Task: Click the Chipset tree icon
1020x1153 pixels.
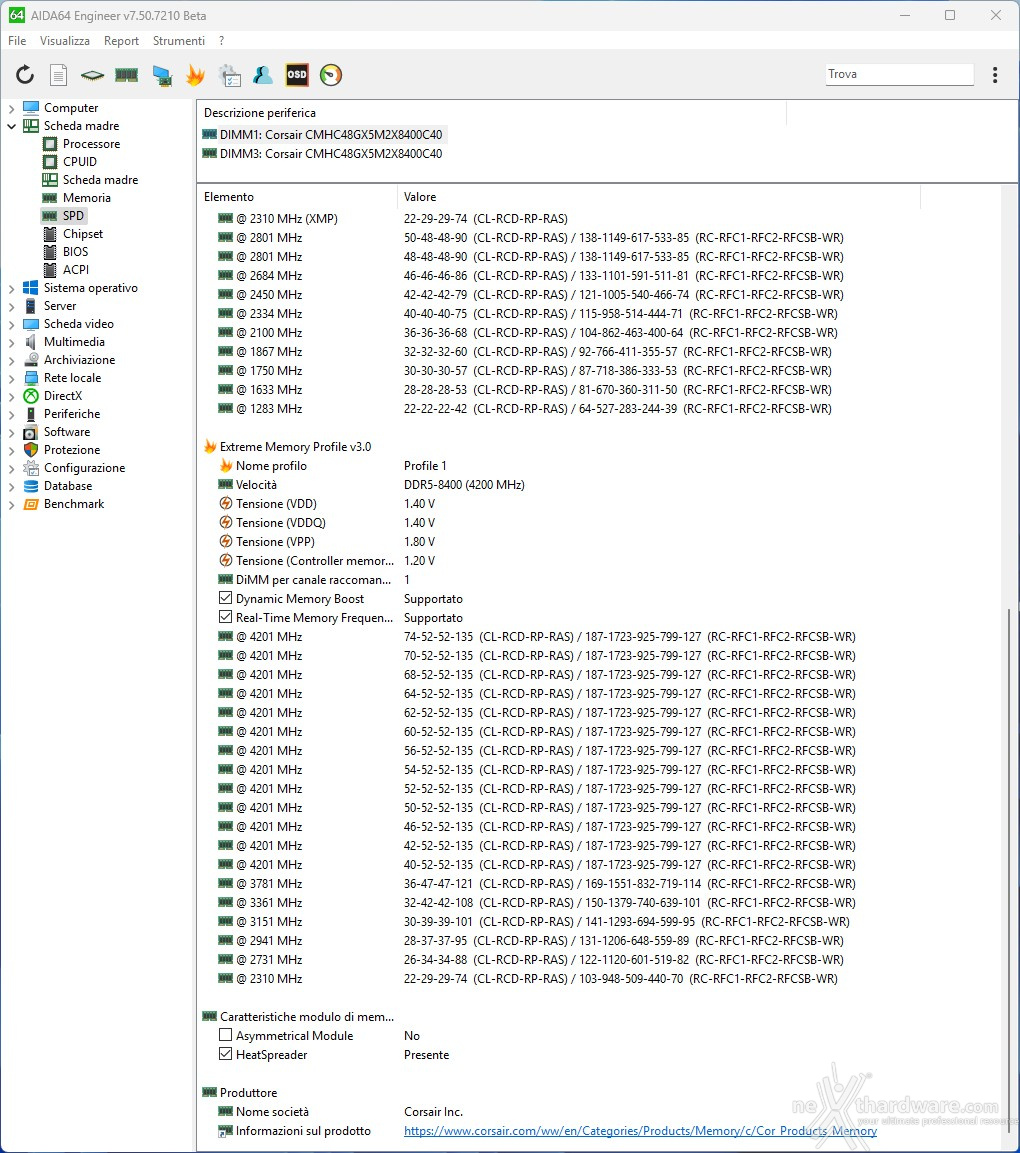Action: [x=50, y=234]
